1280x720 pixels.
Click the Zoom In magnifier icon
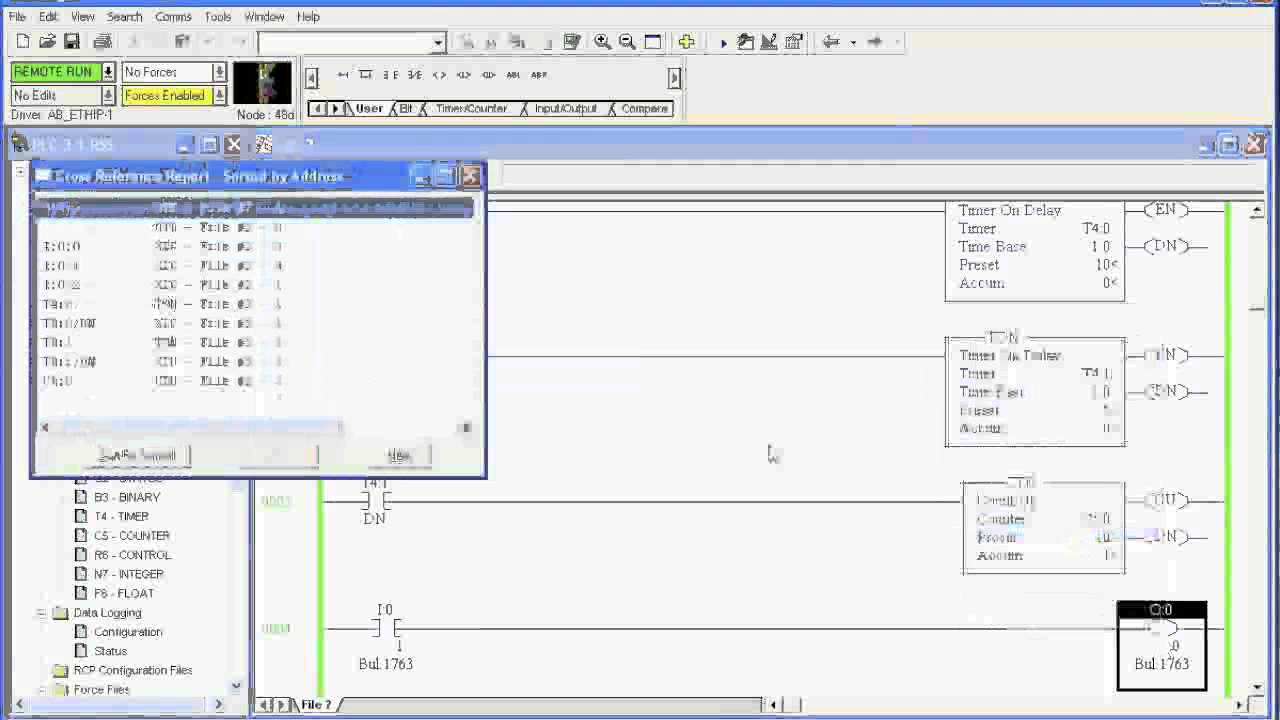click(x=603, y=41)
